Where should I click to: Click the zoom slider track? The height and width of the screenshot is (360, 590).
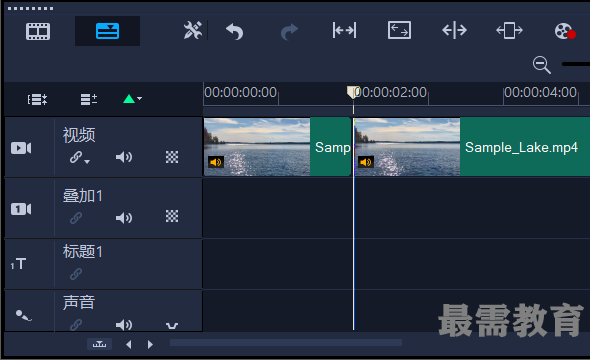point(576,64)
